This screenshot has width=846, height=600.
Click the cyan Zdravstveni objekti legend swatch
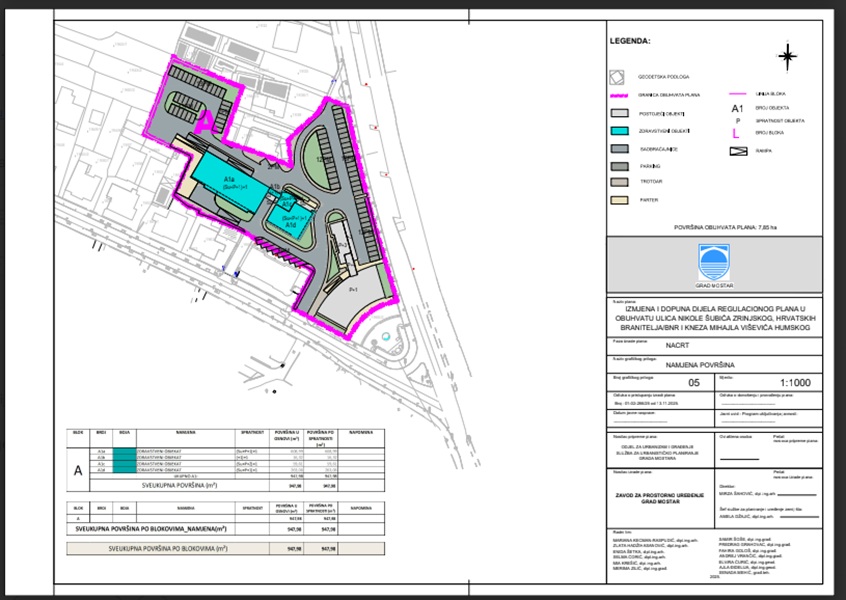619,131
